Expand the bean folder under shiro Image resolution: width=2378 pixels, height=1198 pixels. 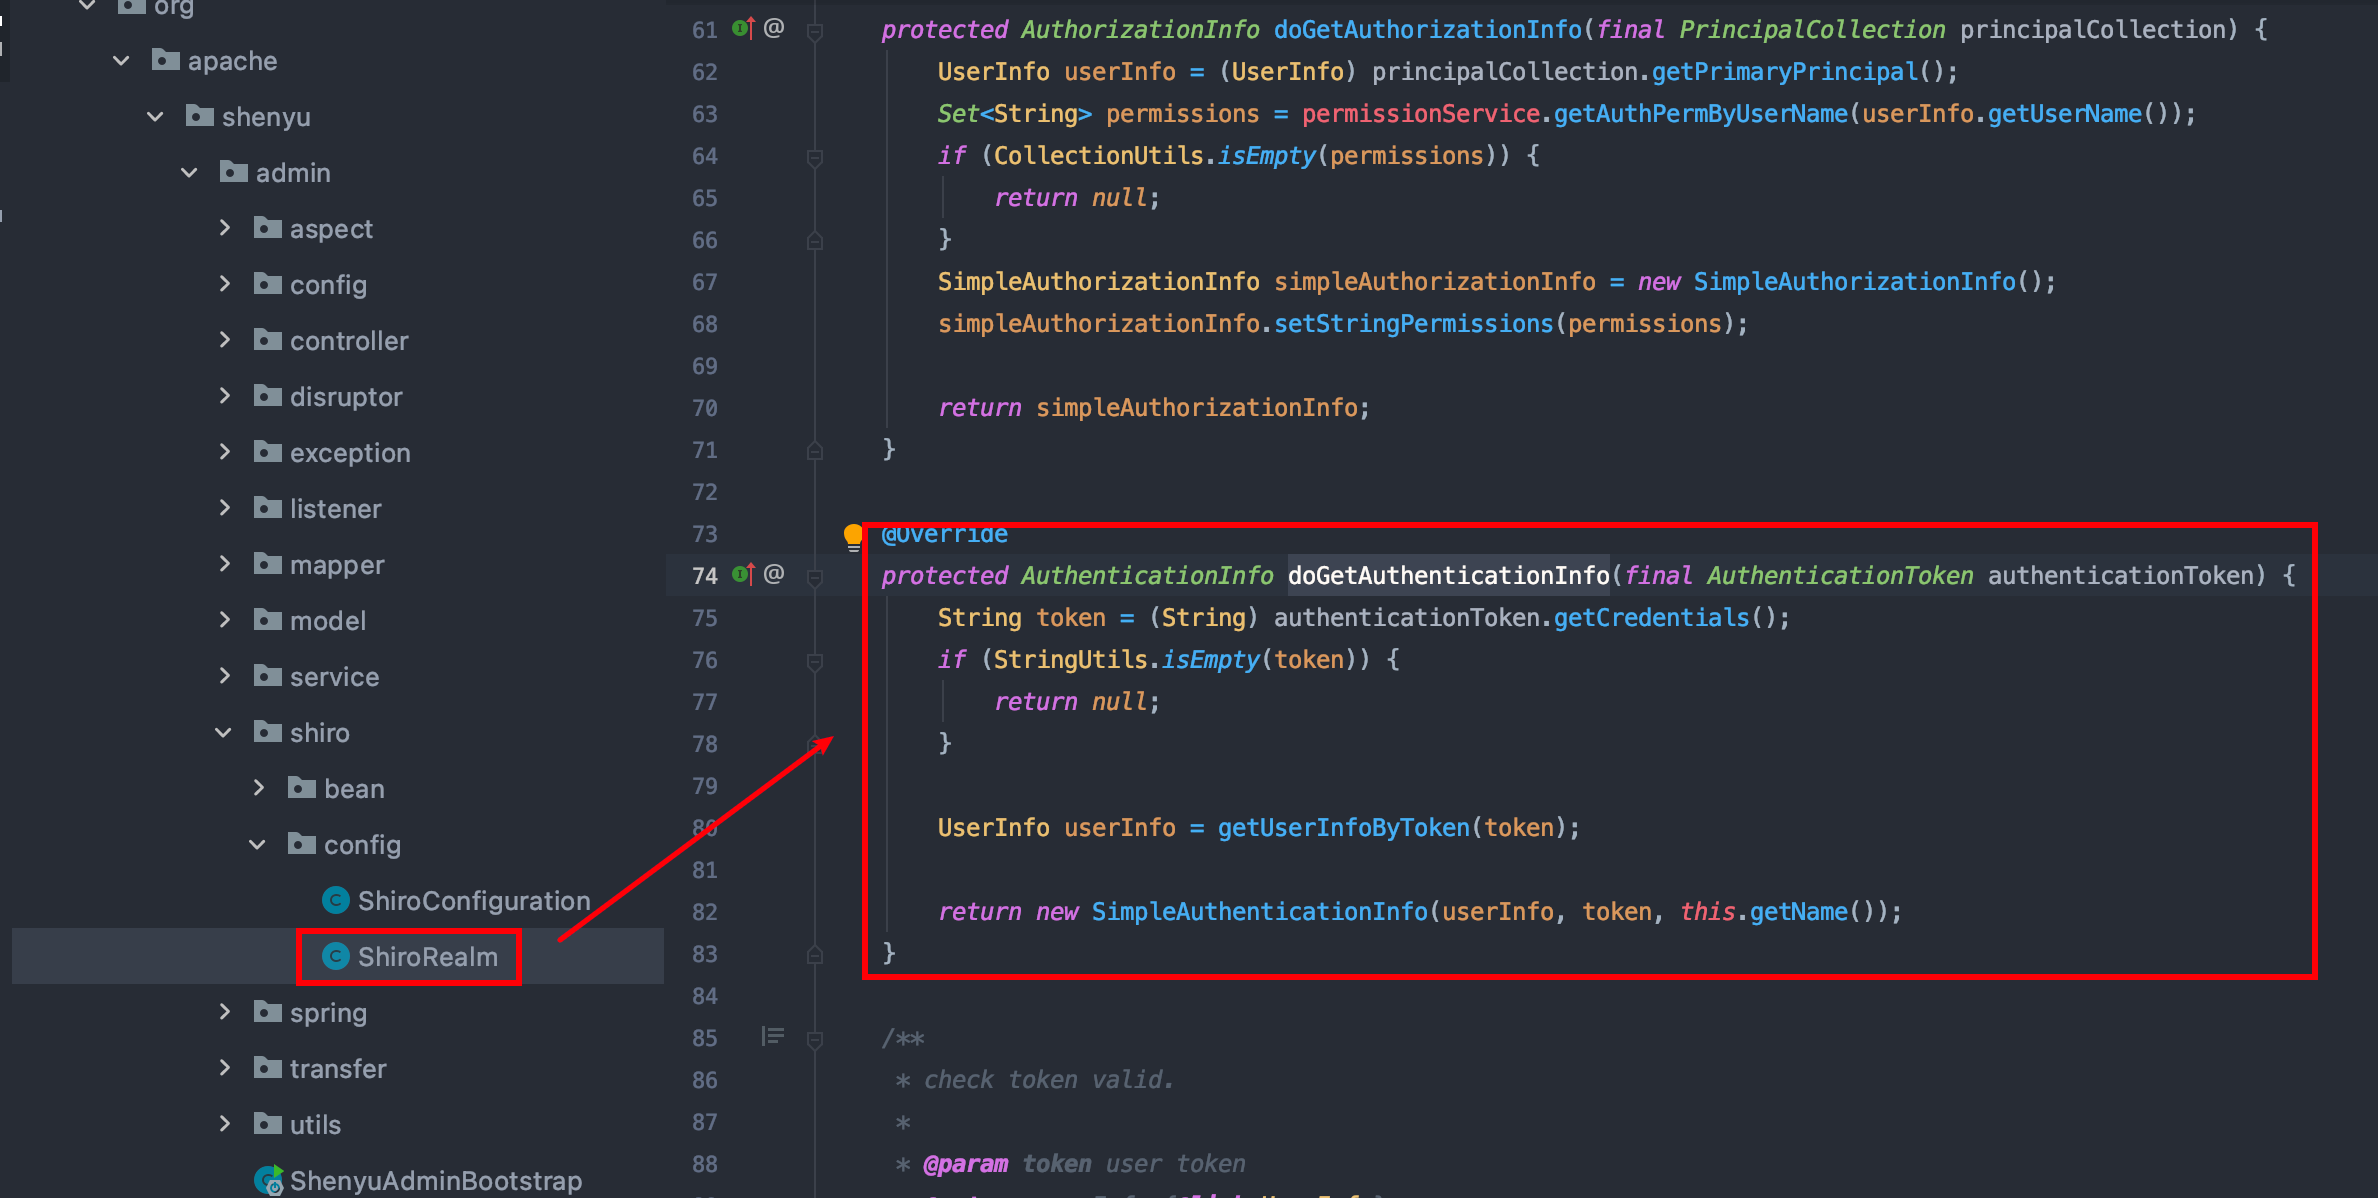coord(259,788)
